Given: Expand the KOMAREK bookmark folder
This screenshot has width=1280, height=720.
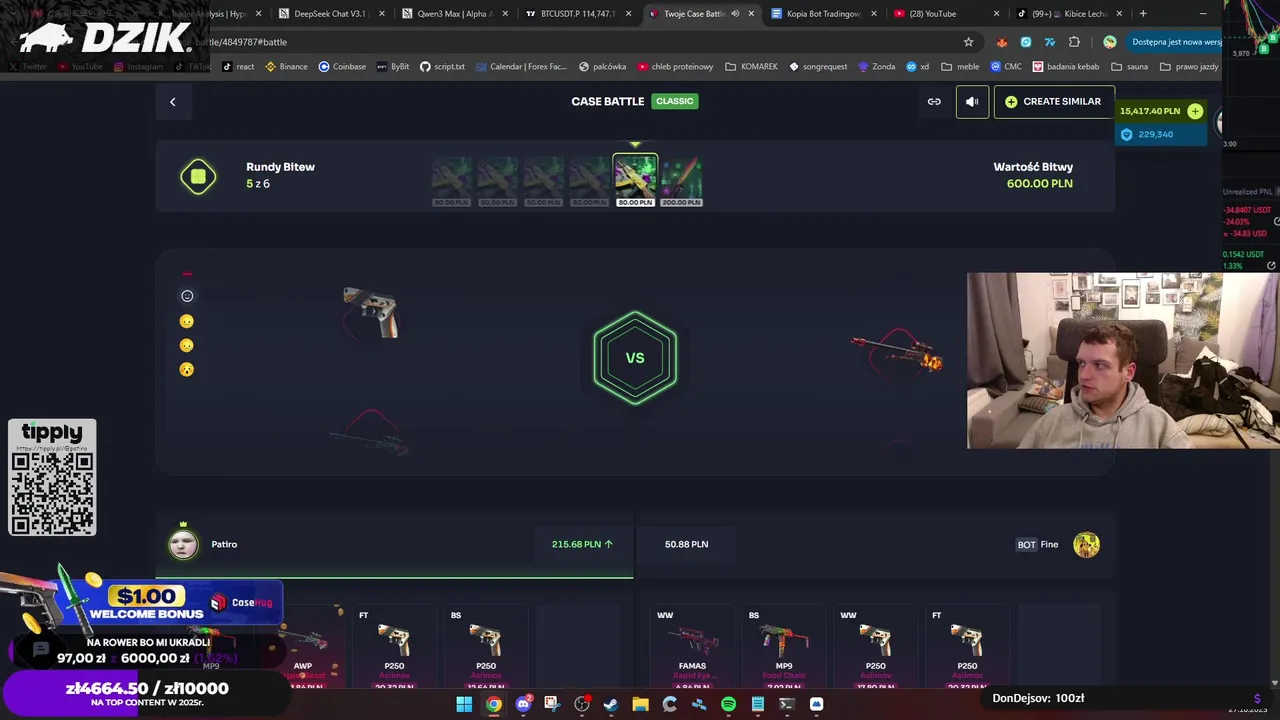Looking at the screenshot, I should (751, 67).
